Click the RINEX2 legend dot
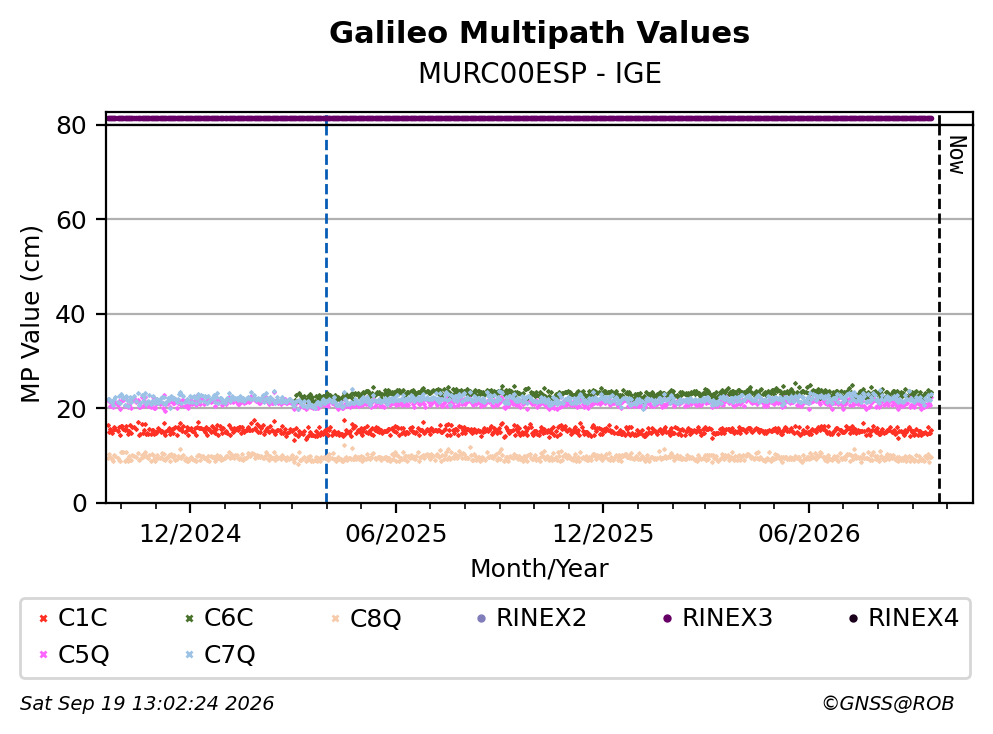The image size is (993, 734). click(x=481, y=618)
